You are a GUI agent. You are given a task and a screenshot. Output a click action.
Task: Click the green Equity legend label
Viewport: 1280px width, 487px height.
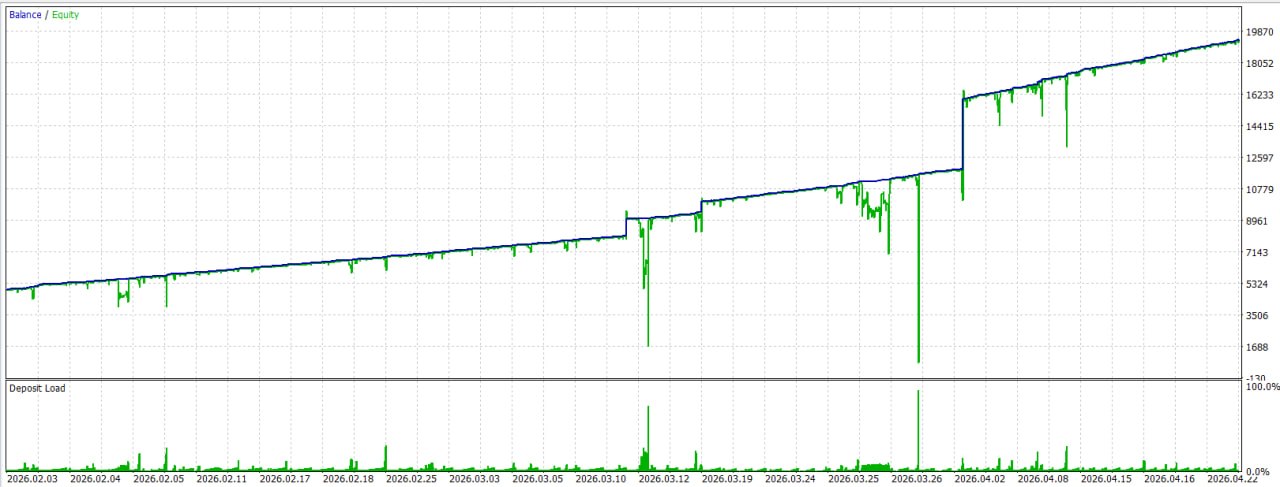pyautogui.click(x=65, y=15)
